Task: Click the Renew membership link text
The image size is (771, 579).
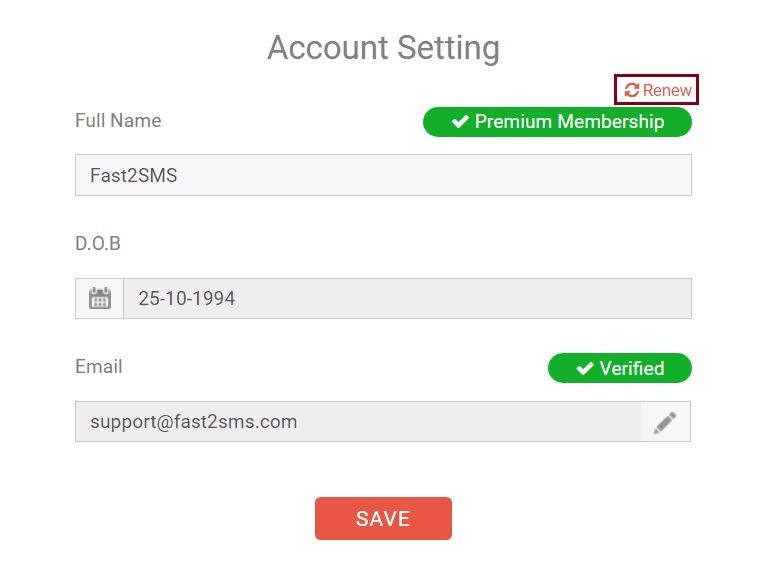Action: [667, 90]
